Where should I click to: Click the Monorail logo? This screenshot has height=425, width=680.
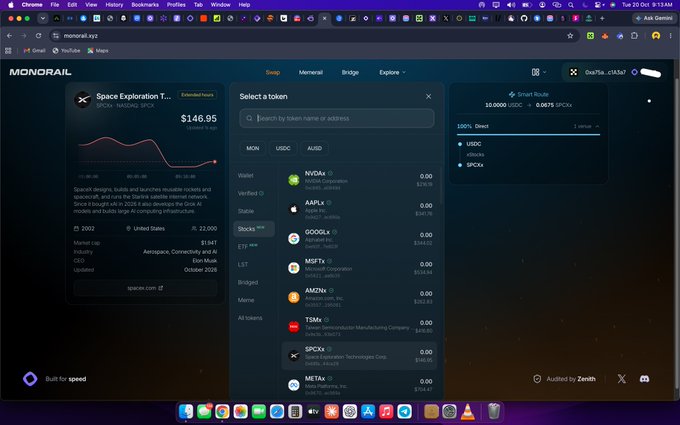(x=40, y=72)
